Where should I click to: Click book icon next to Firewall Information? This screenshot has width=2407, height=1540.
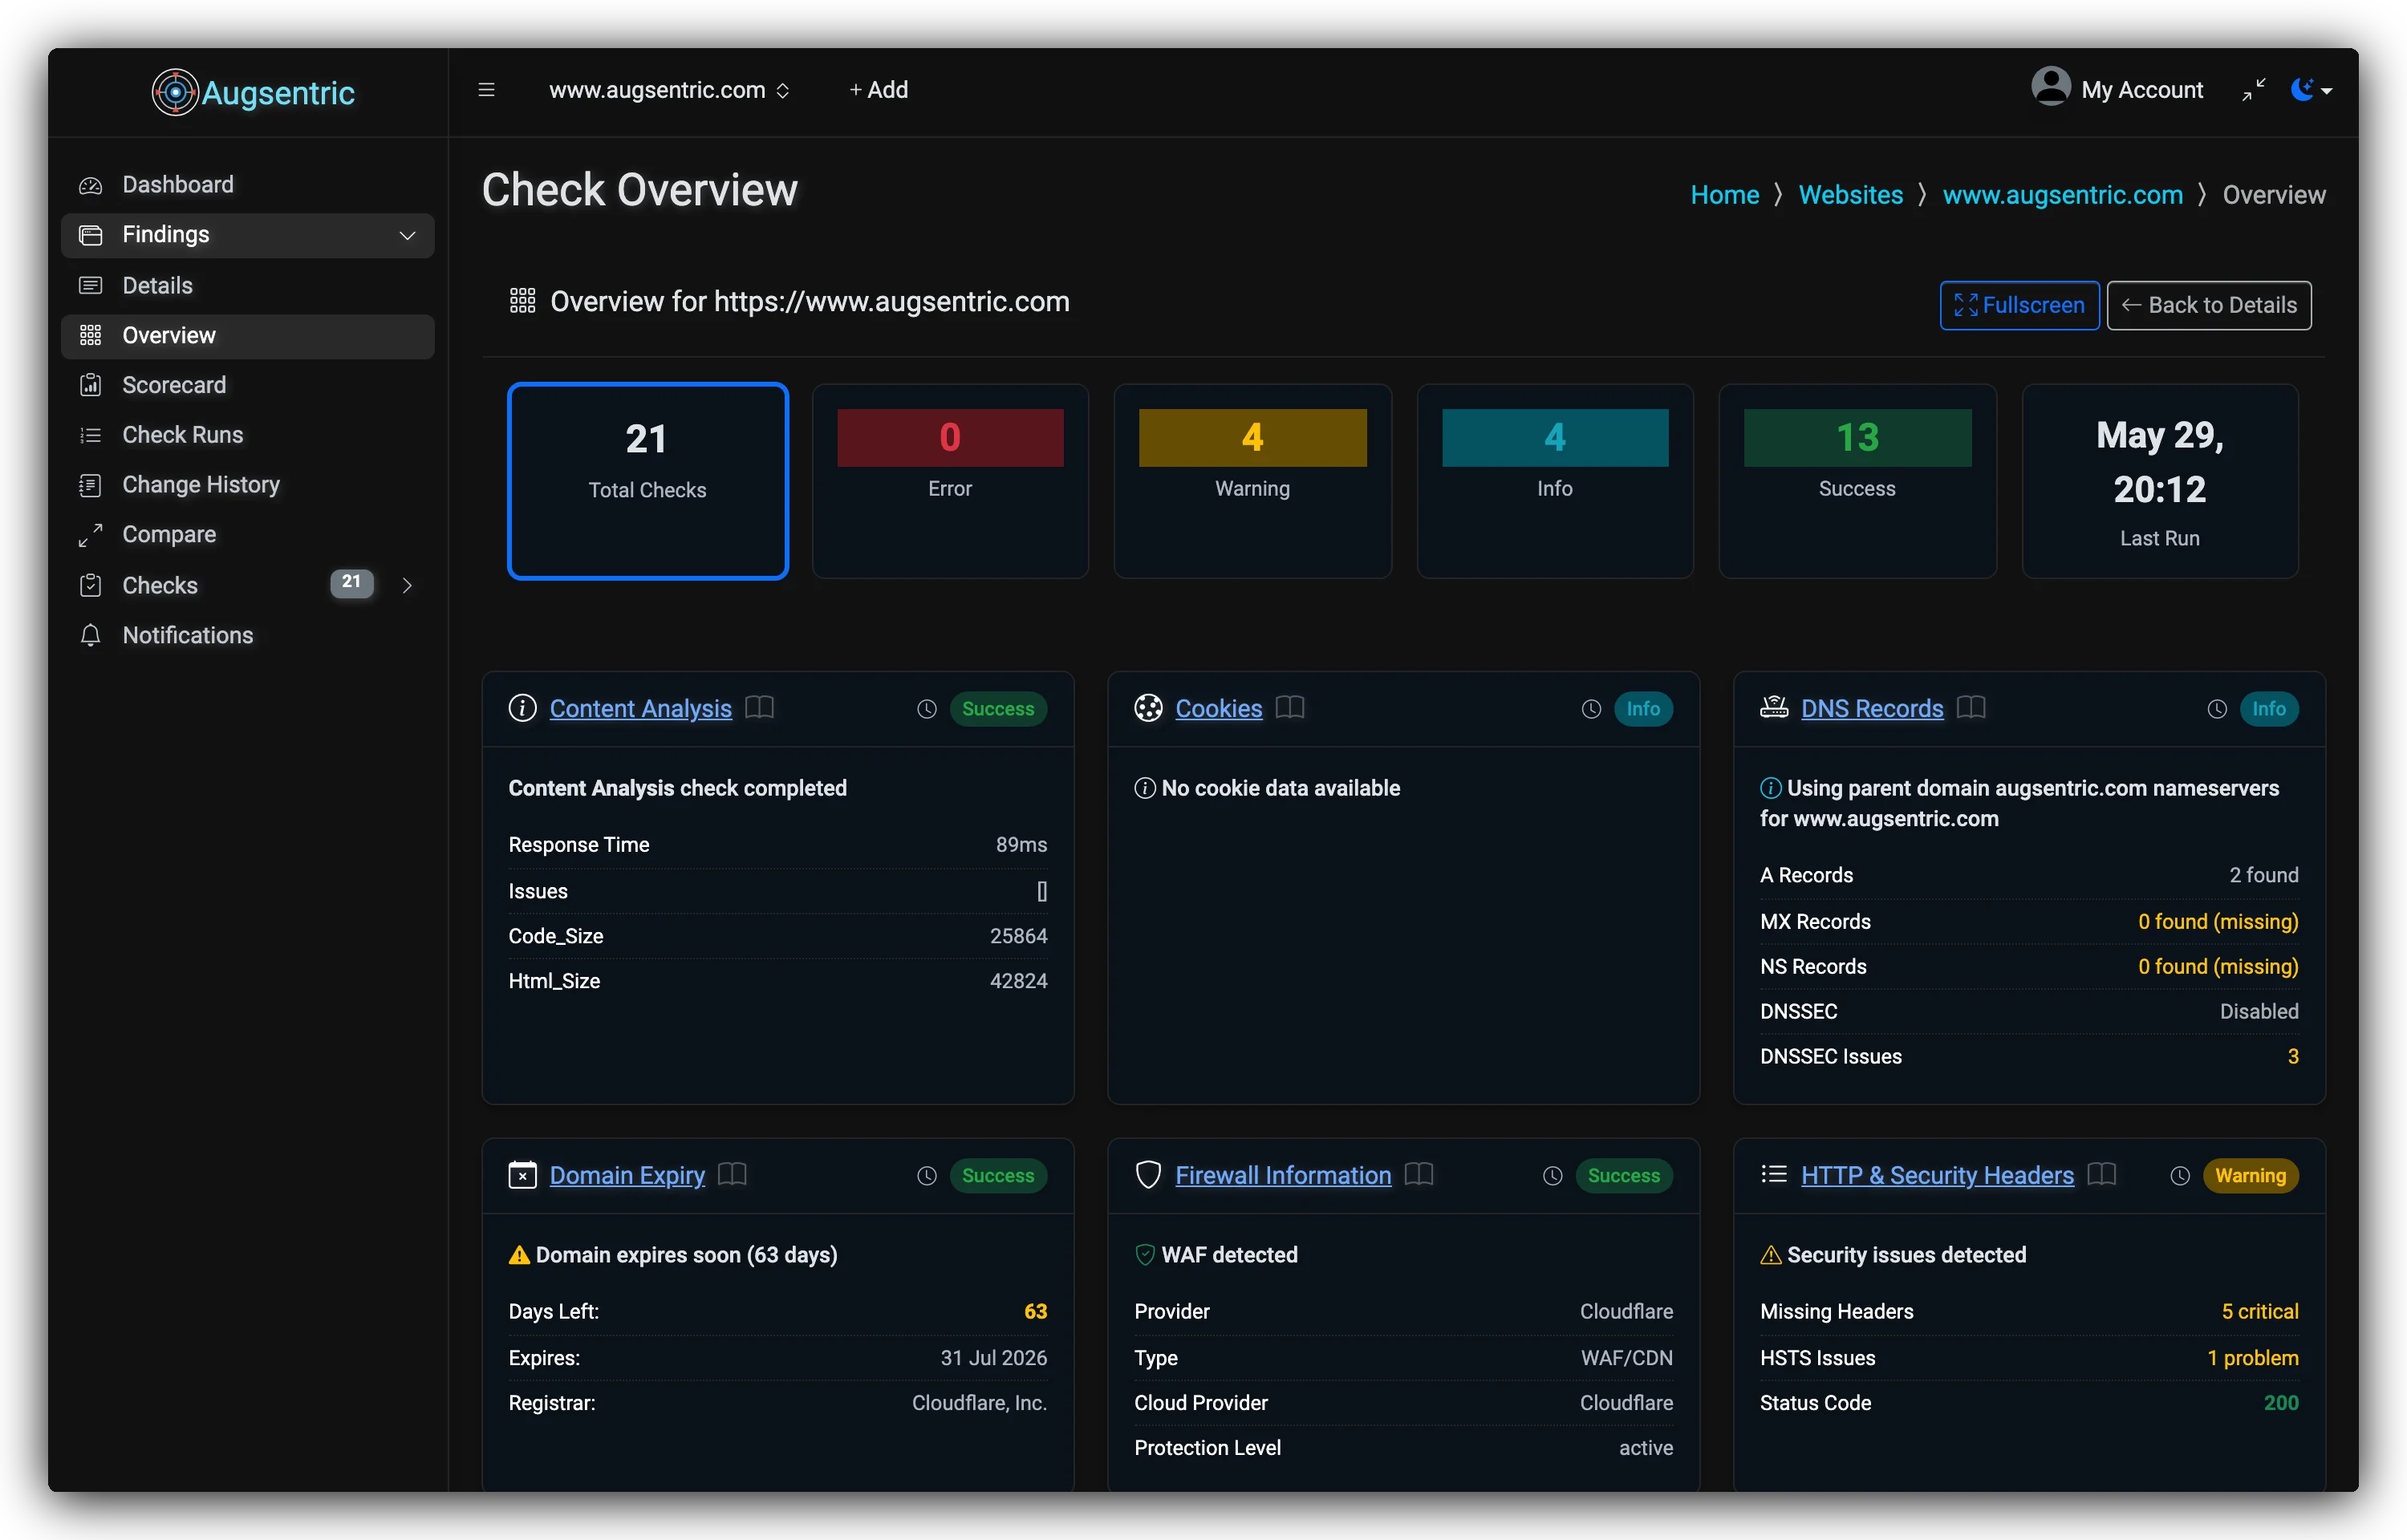pyautogui.click(x=1419, y=1175)
